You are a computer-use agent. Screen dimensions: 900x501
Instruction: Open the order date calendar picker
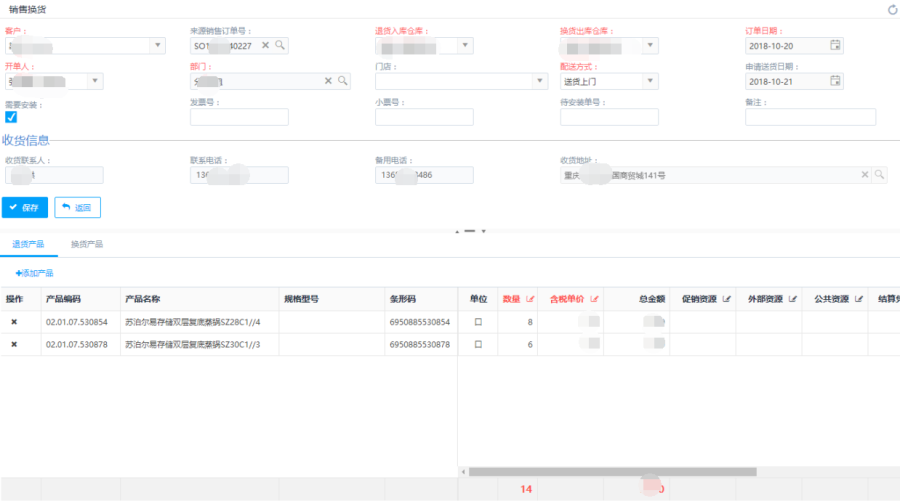pyautogui.click(x=835, y=45)
